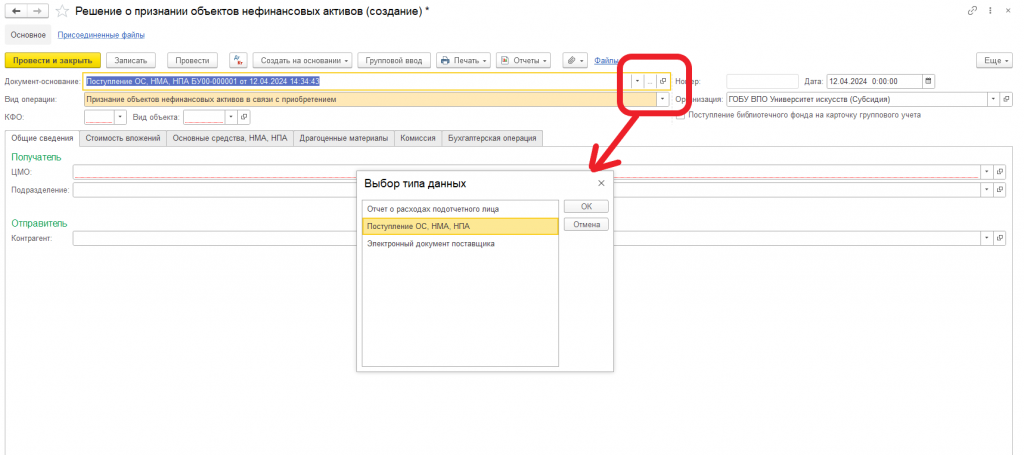Click the Документ-основание input field
This screenshot has height=455, width=1024.
coord(357,82)
